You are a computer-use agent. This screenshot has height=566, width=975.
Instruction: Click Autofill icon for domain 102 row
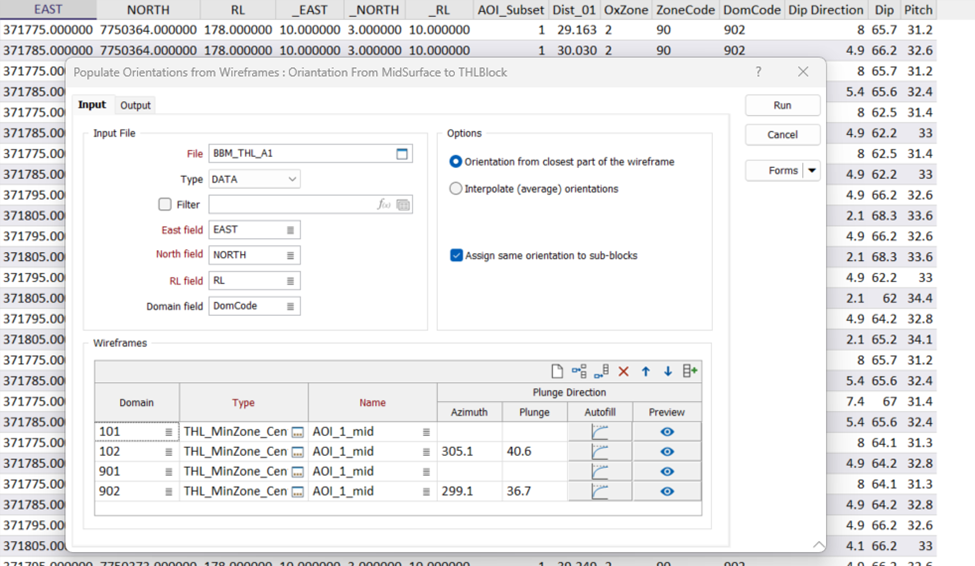pyautogui.click(x=600, y=452)
